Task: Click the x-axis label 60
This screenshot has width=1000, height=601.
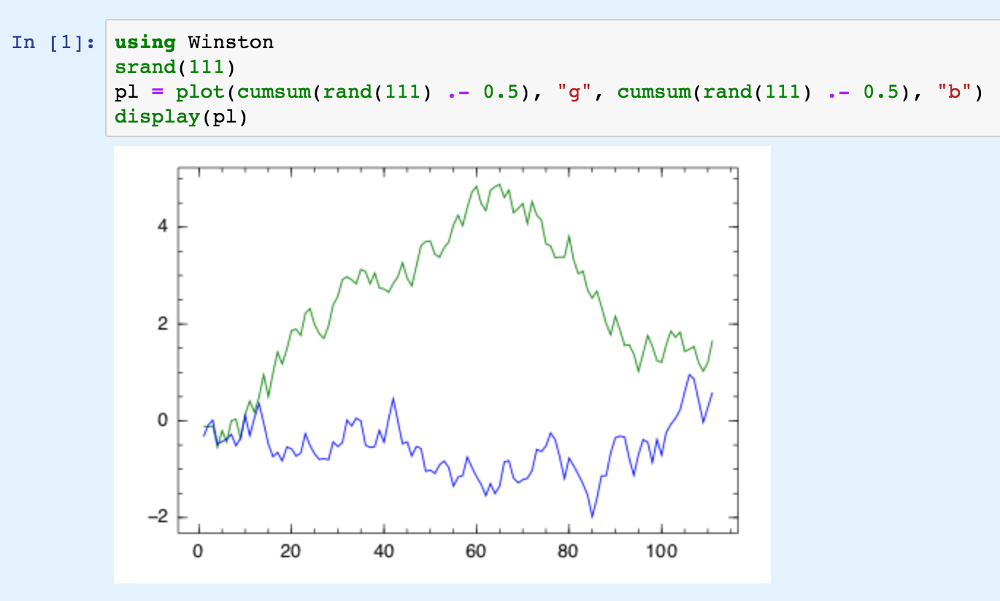Action: pyautogui.click(x=476, y=551)
